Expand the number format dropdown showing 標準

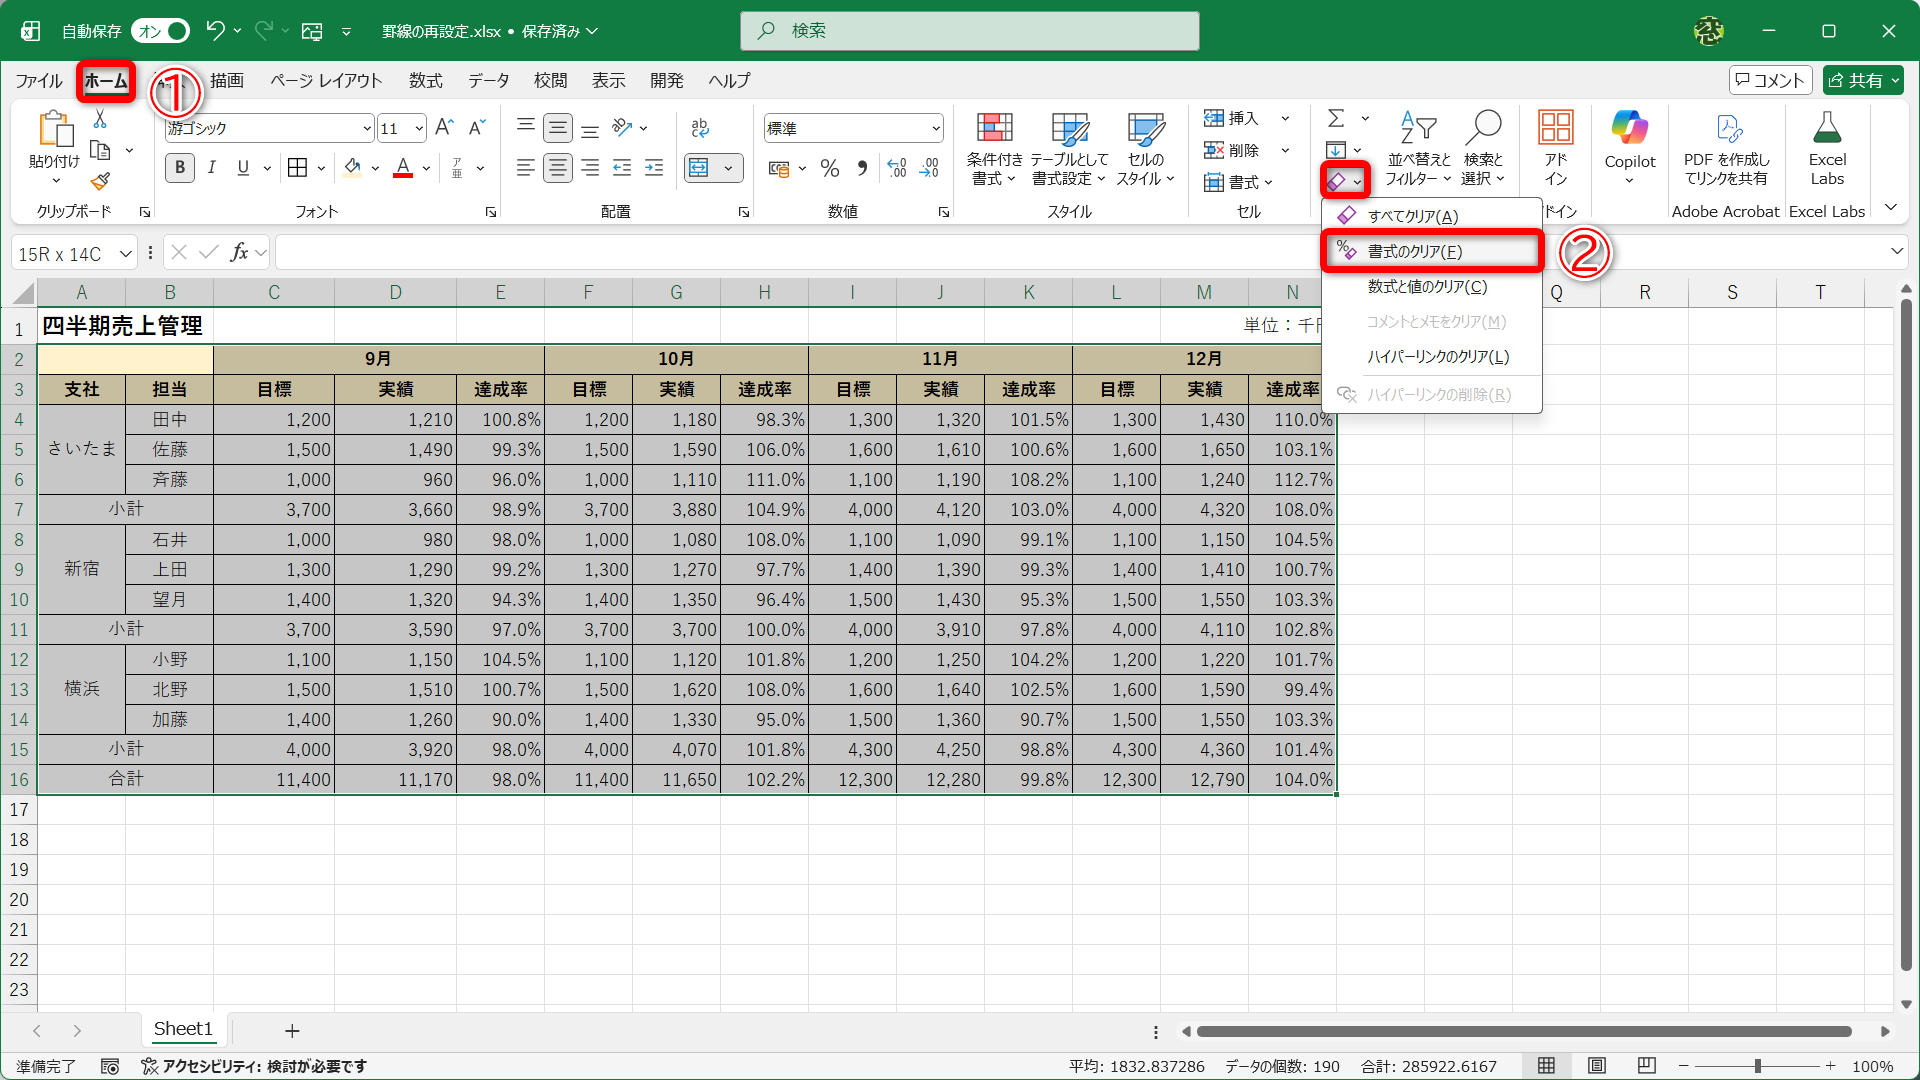pos(936,128)
